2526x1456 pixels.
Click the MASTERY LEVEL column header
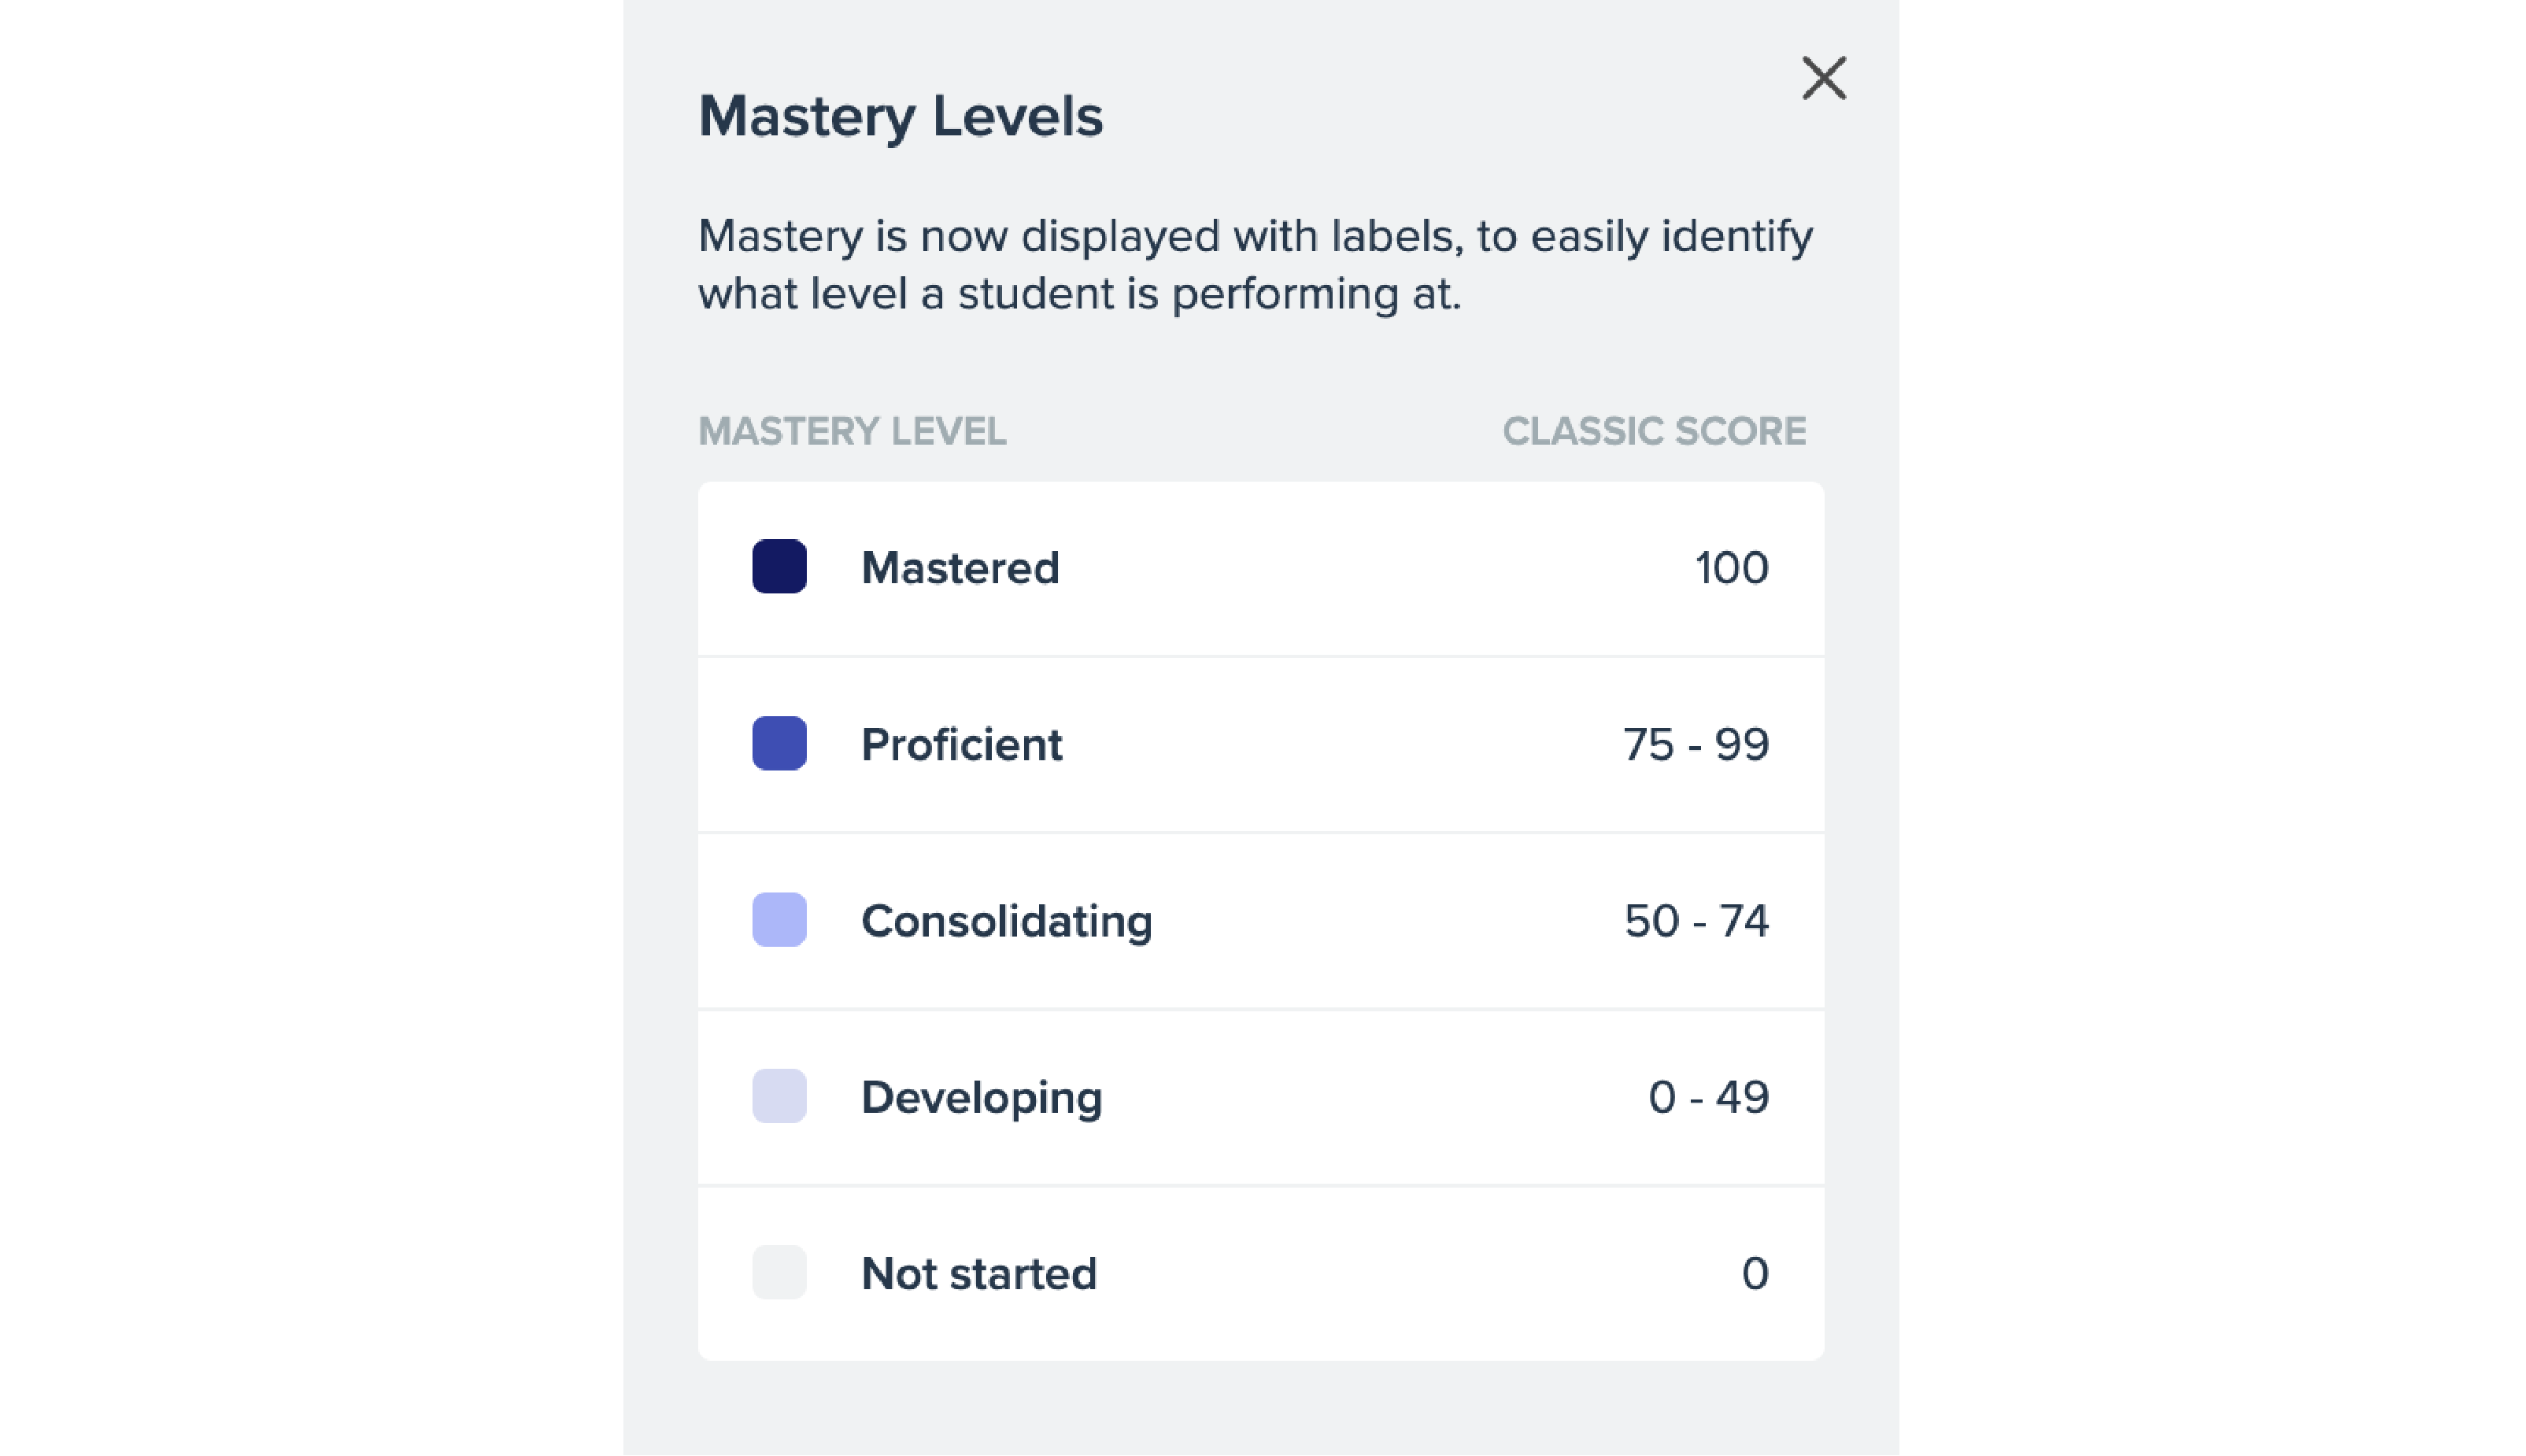(852, 431)
